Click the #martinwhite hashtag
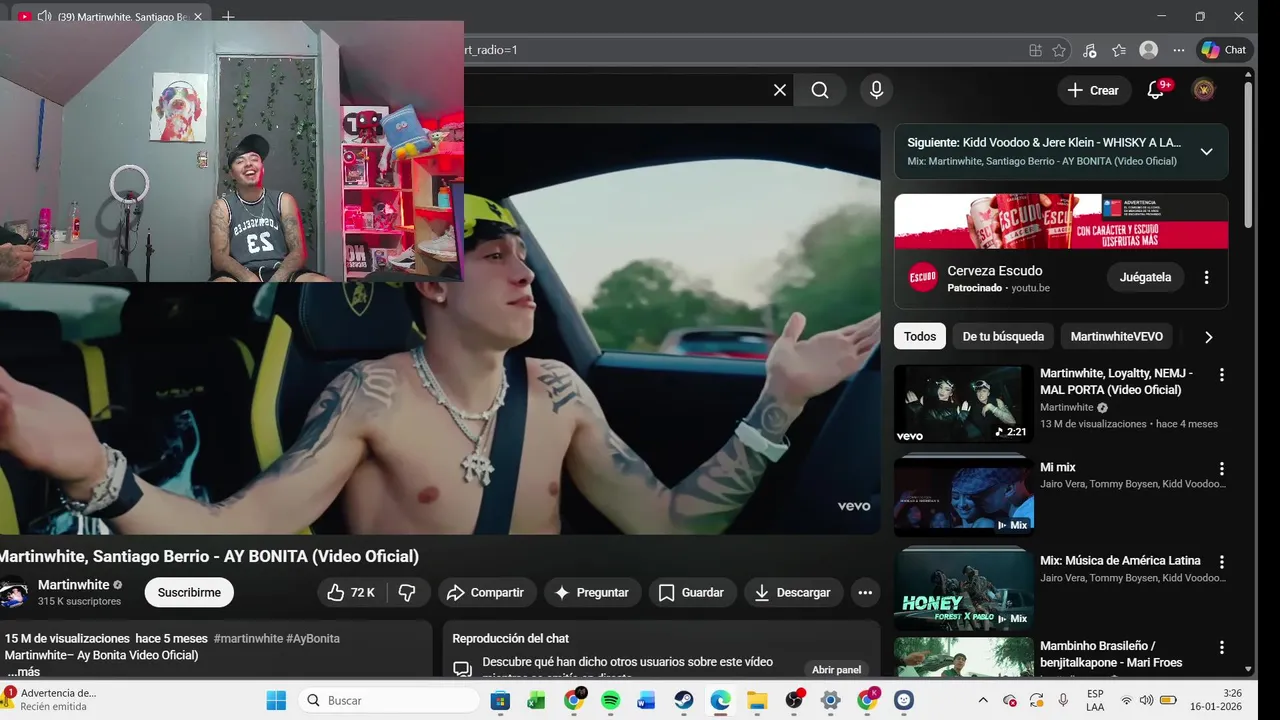Image resolution: width=1280 pixels, height=720 pixels. (x=248, y=638)
